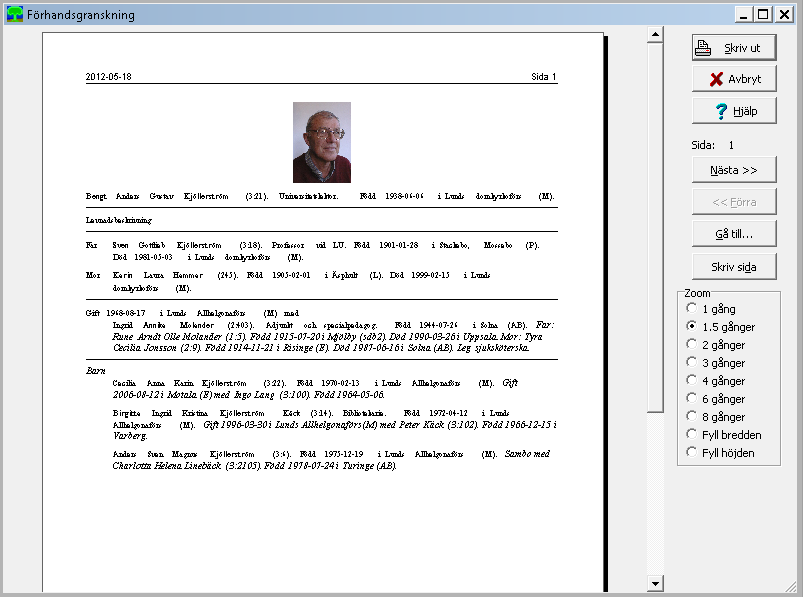This screenshot has height=597, width=803.
Task: Click the Sida: 1 page indicator
Action: coord(712,145)
